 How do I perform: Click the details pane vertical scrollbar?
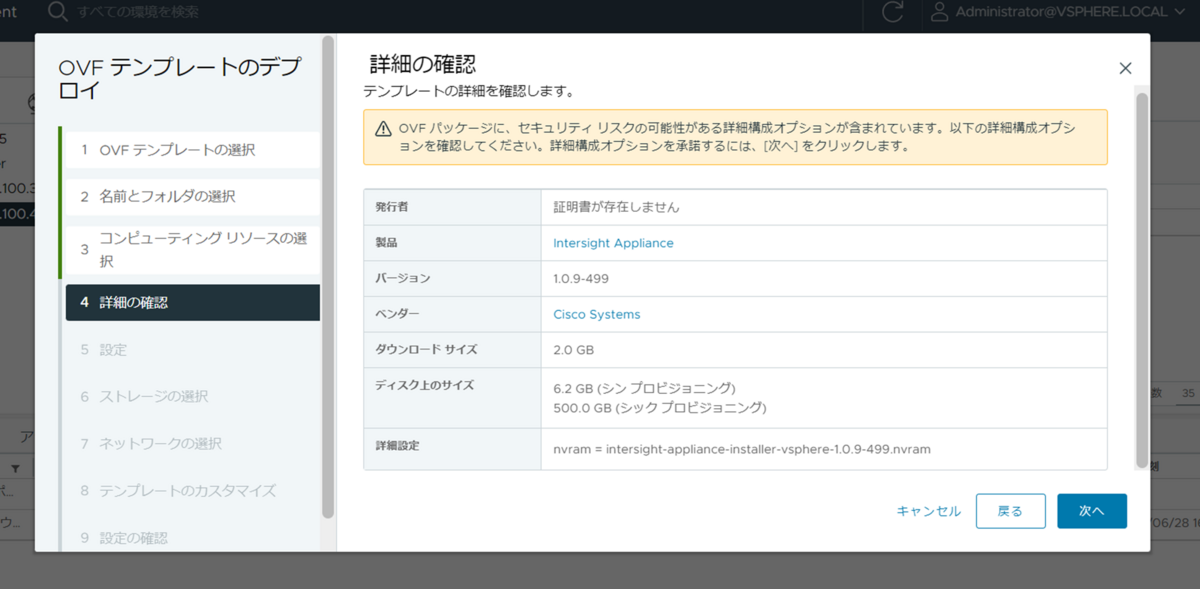(x=1142, y=280)
